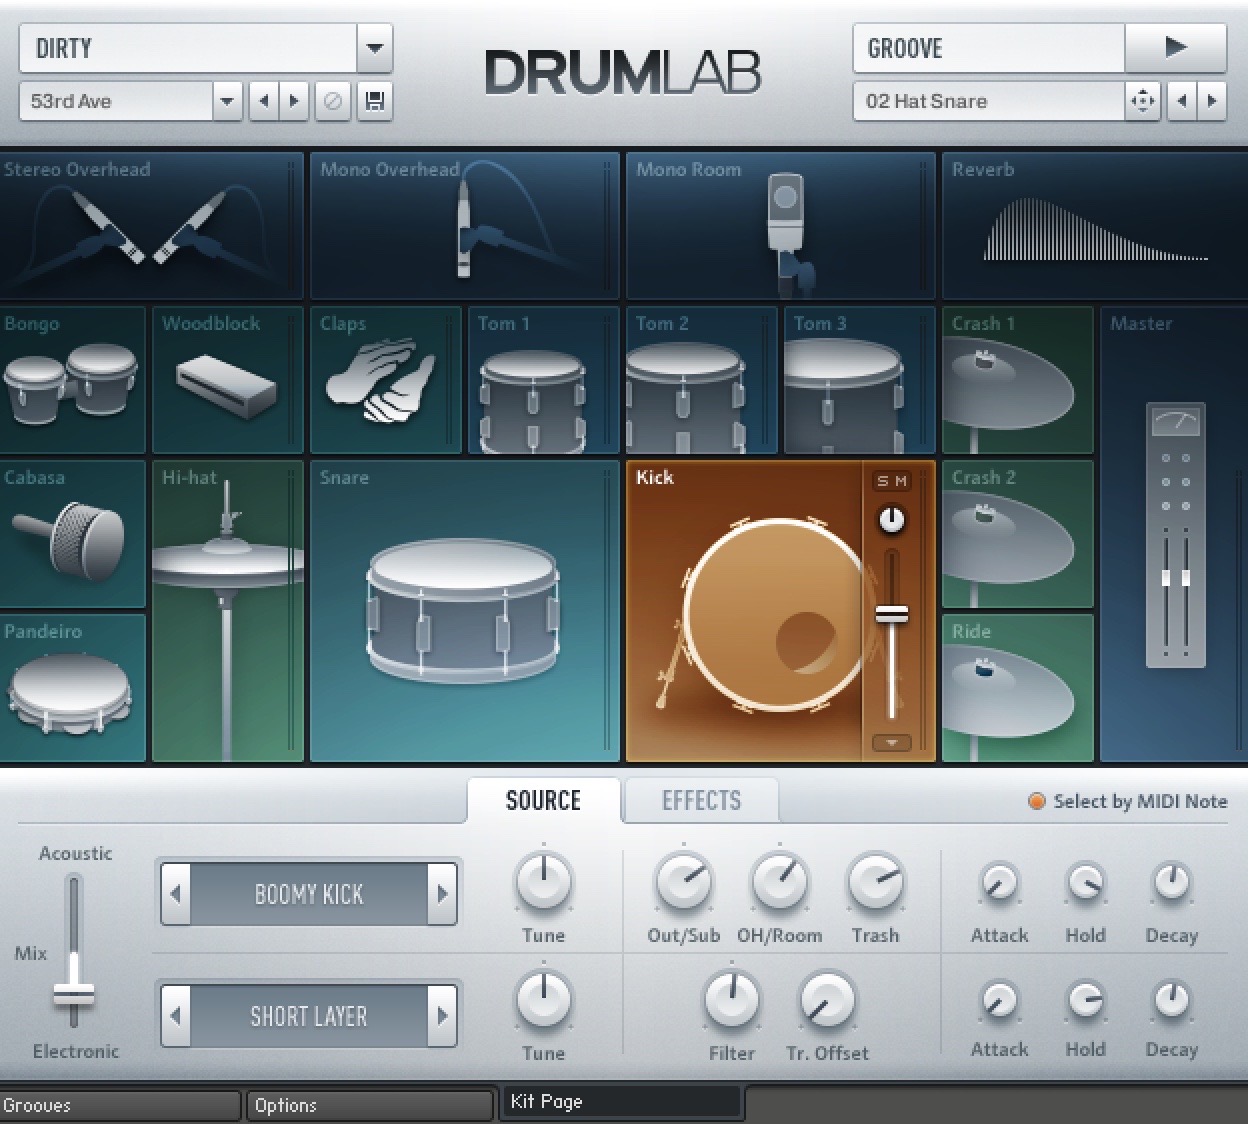The height and width of the screenshot is (1124, 1248).
Task: Select the Bongo drum pad
Action: (73, 380)
